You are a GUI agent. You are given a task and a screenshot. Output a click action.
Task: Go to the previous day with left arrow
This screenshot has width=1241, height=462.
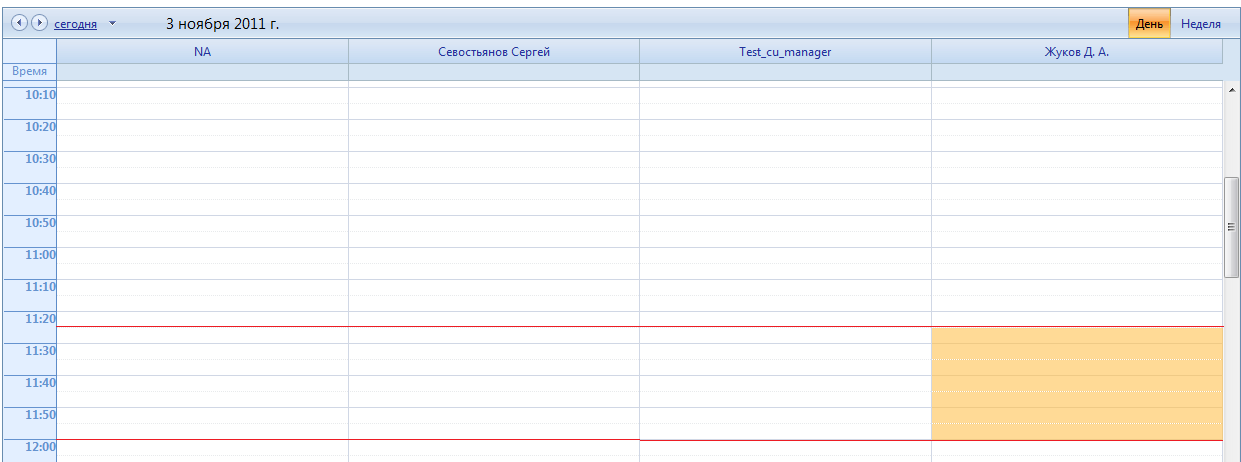tap(19, 23)
